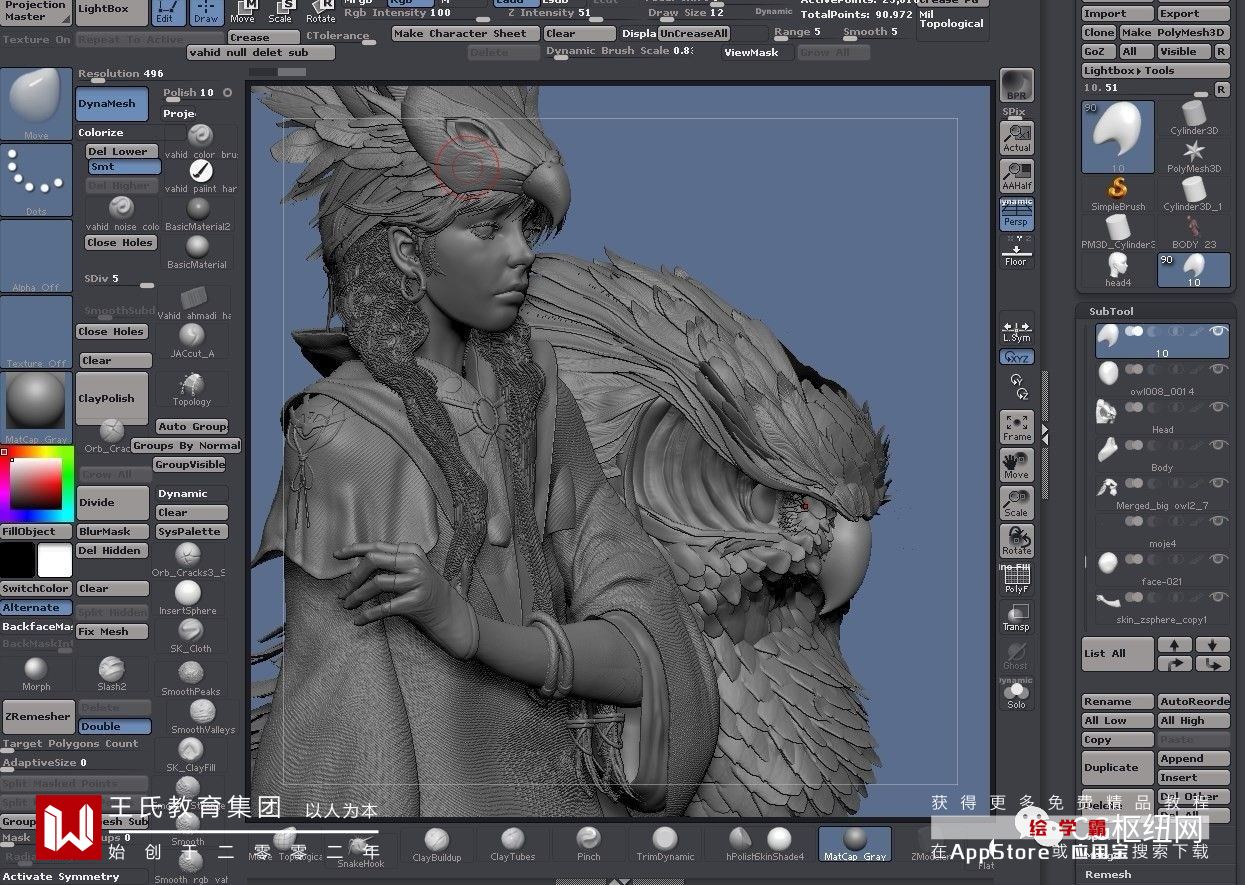Click the Export button

click(1194, 14)
